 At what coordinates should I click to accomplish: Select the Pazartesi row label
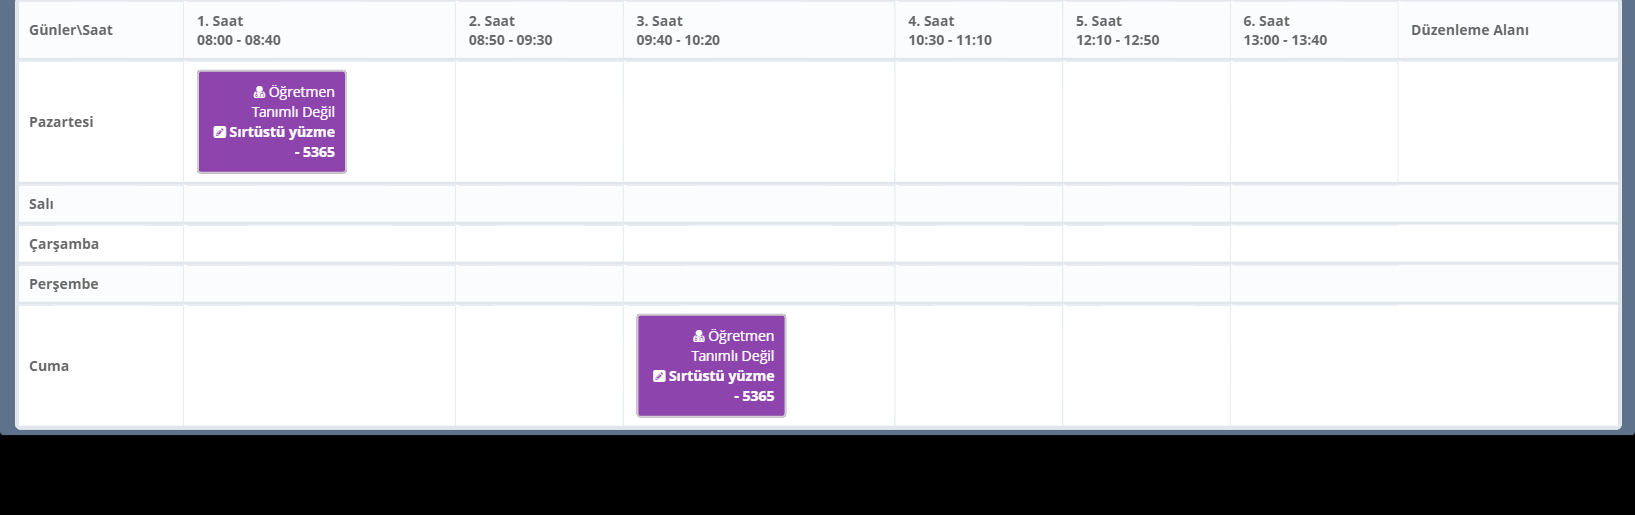point(61,122)
